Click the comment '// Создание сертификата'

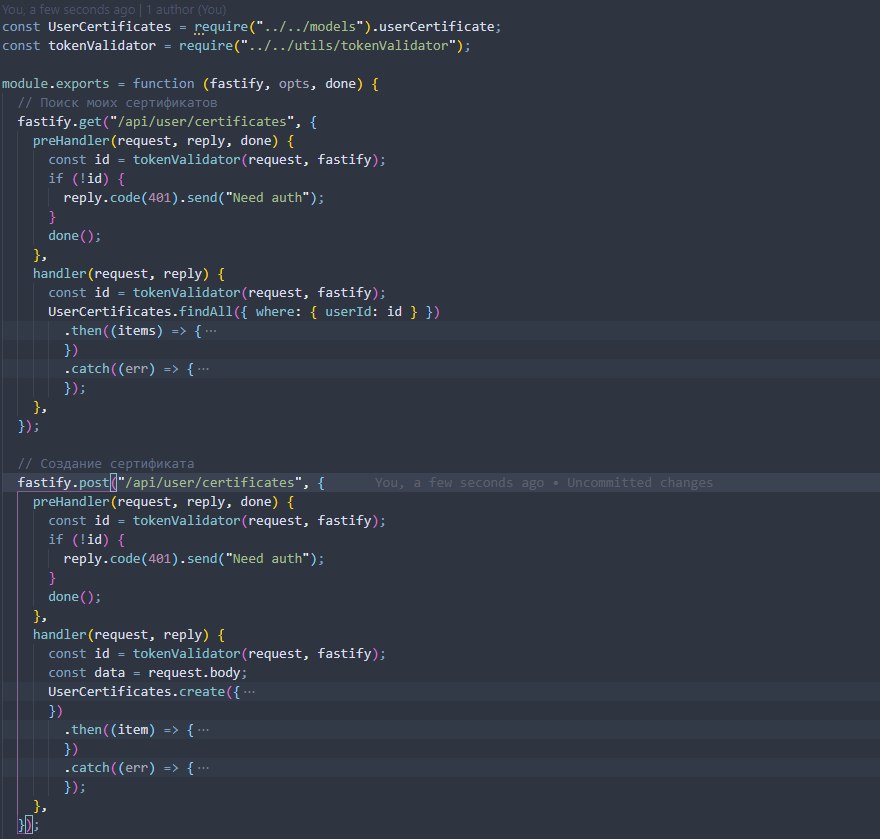pos(106,464)
